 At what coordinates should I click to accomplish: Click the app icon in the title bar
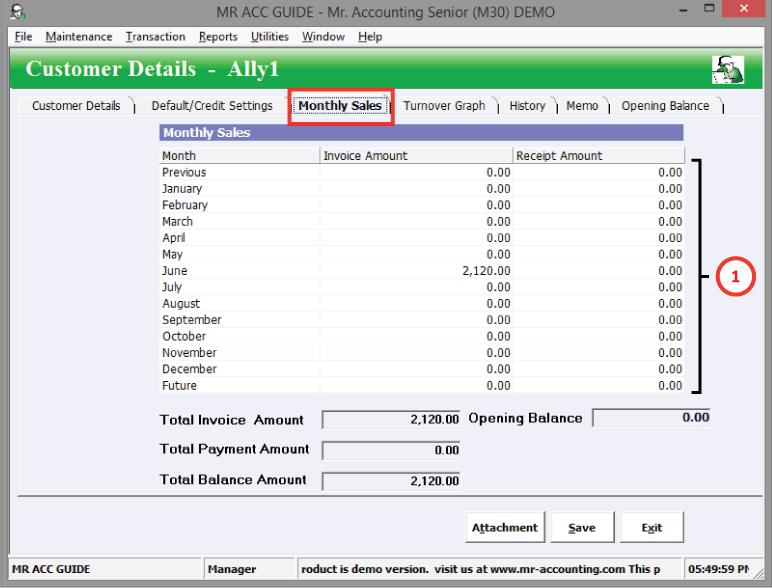click(17, 11)
